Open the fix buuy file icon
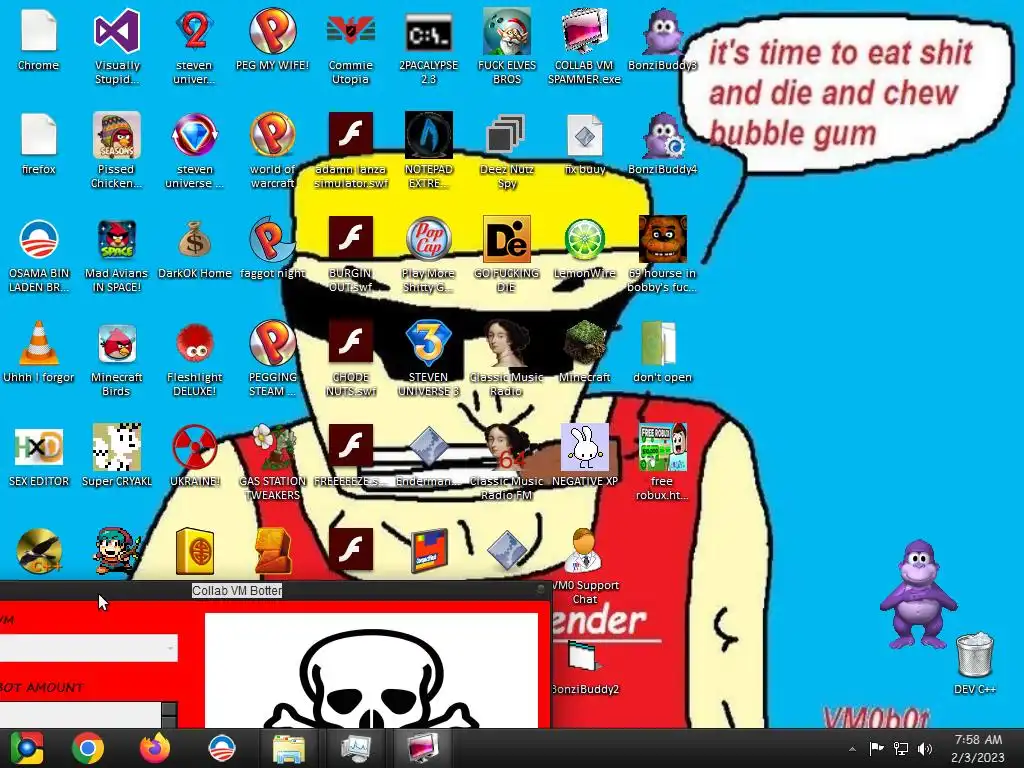 coord(584,144)
